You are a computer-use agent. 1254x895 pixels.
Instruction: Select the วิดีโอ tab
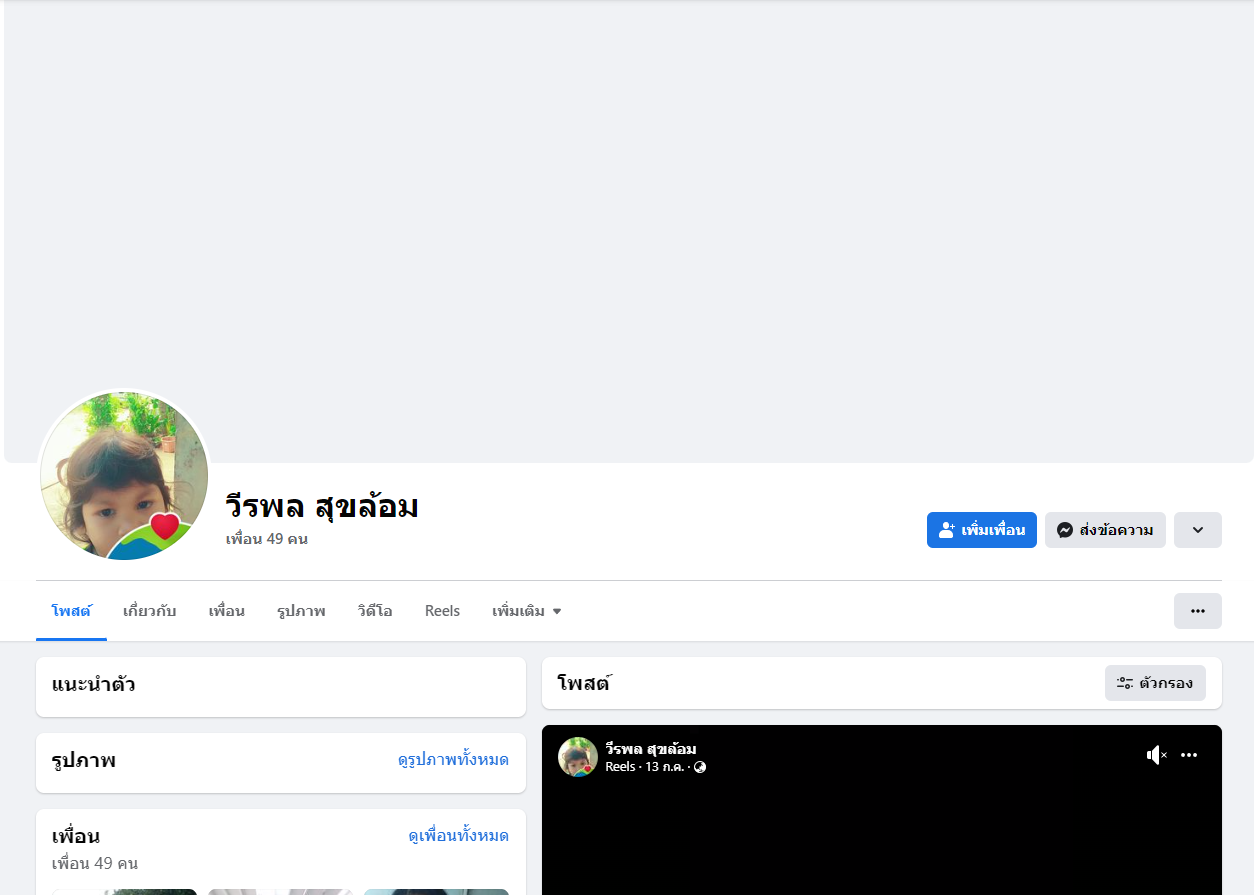375,611
